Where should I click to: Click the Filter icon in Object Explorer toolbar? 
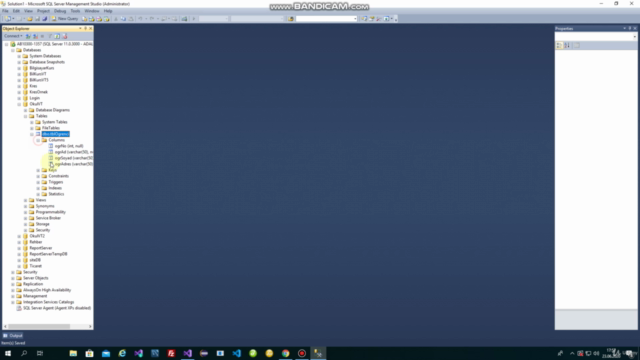[50, 36]
